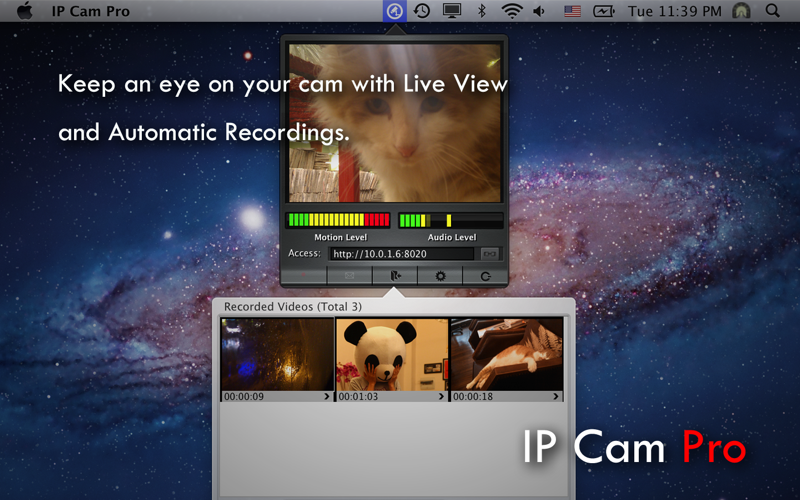Click the 00:01:03 duration label

358,396
